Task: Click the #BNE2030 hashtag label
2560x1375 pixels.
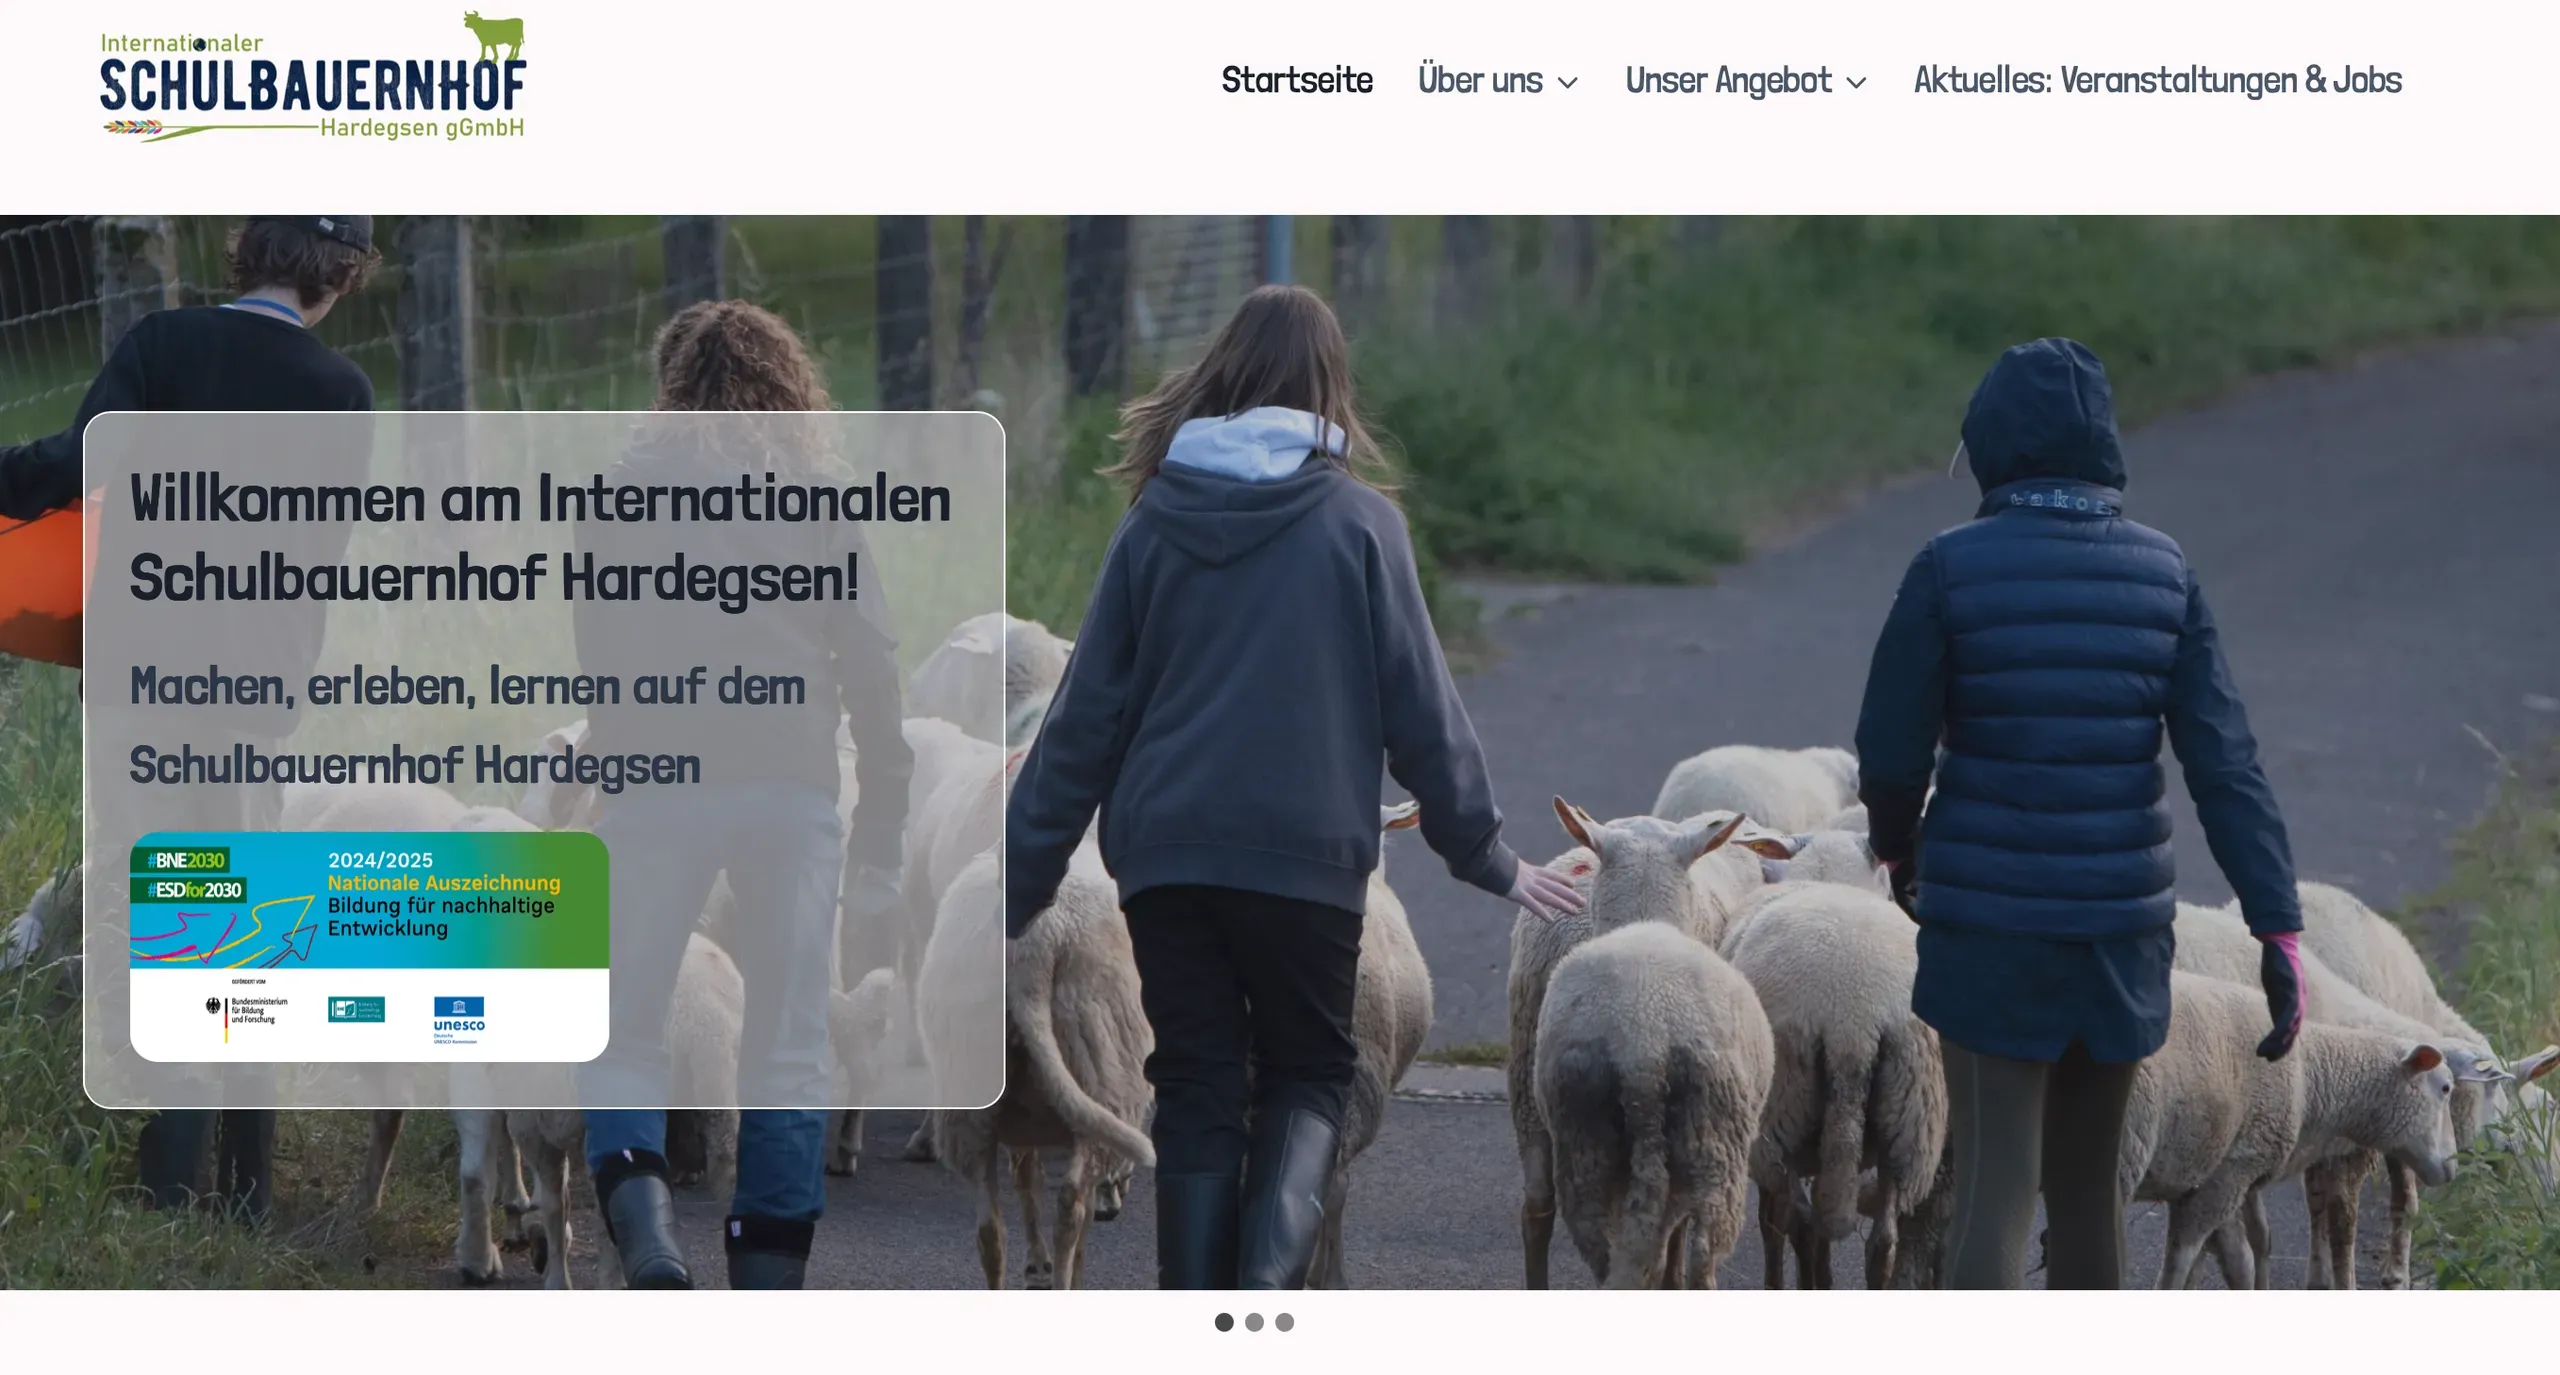Action: pyautogui.click(x=187, y=860)
